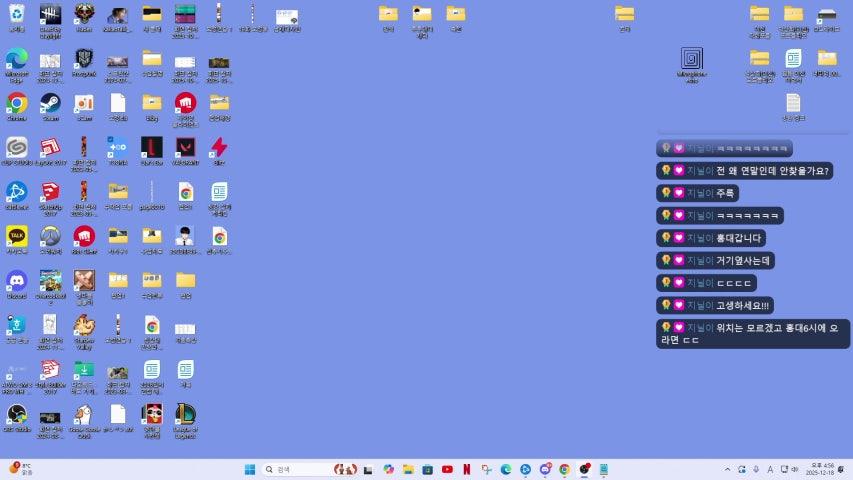The height and width of the screenshot is (480, 853).
Task: Launch Steam from the desktop
Action: (x=50, y=103)
